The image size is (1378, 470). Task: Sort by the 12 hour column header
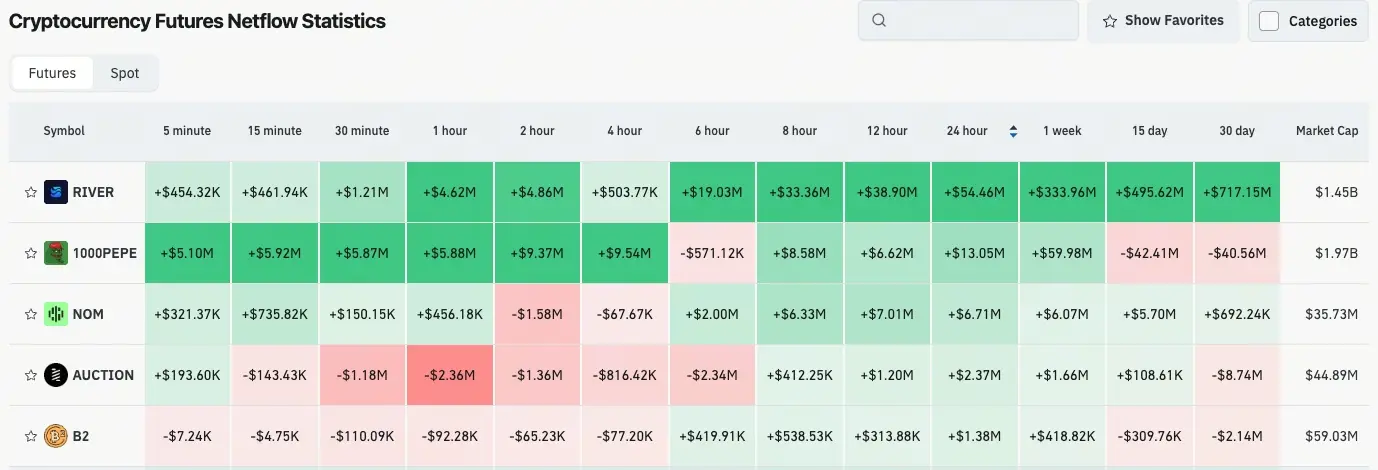tap(887, 131)
